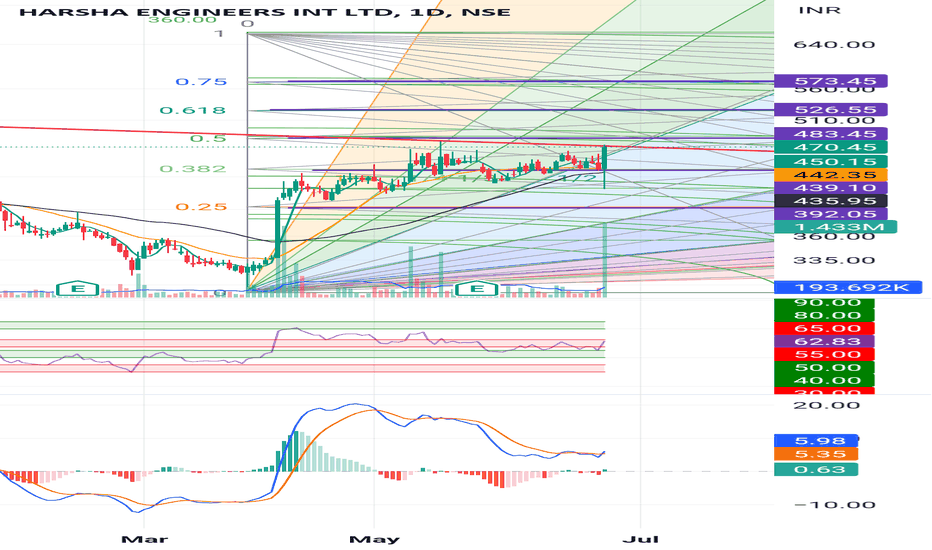The width and height of the screenshot is (932, 550).
Task: Click the 335.00 price axis value
Action: pos(834,260)
